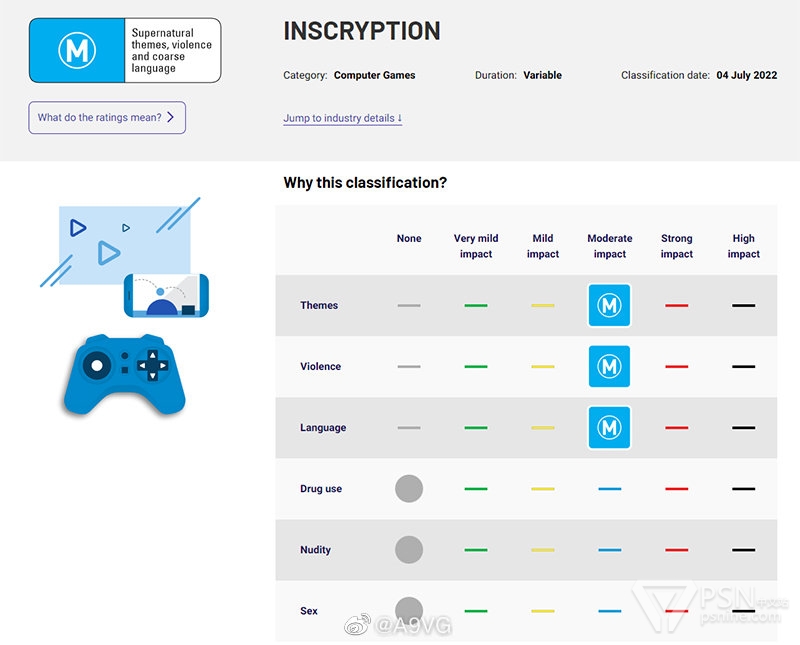Click the M icon in the Themes row
800x645 pixels.
(609, 305)
